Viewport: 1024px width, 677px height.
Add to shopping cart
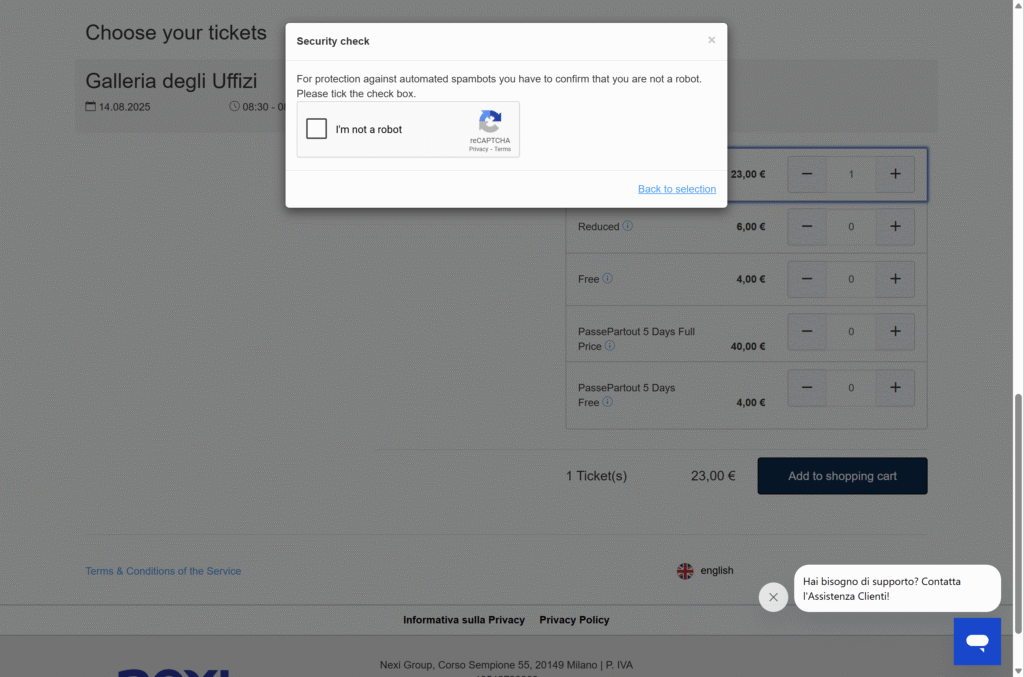click(x=842, y=476)
